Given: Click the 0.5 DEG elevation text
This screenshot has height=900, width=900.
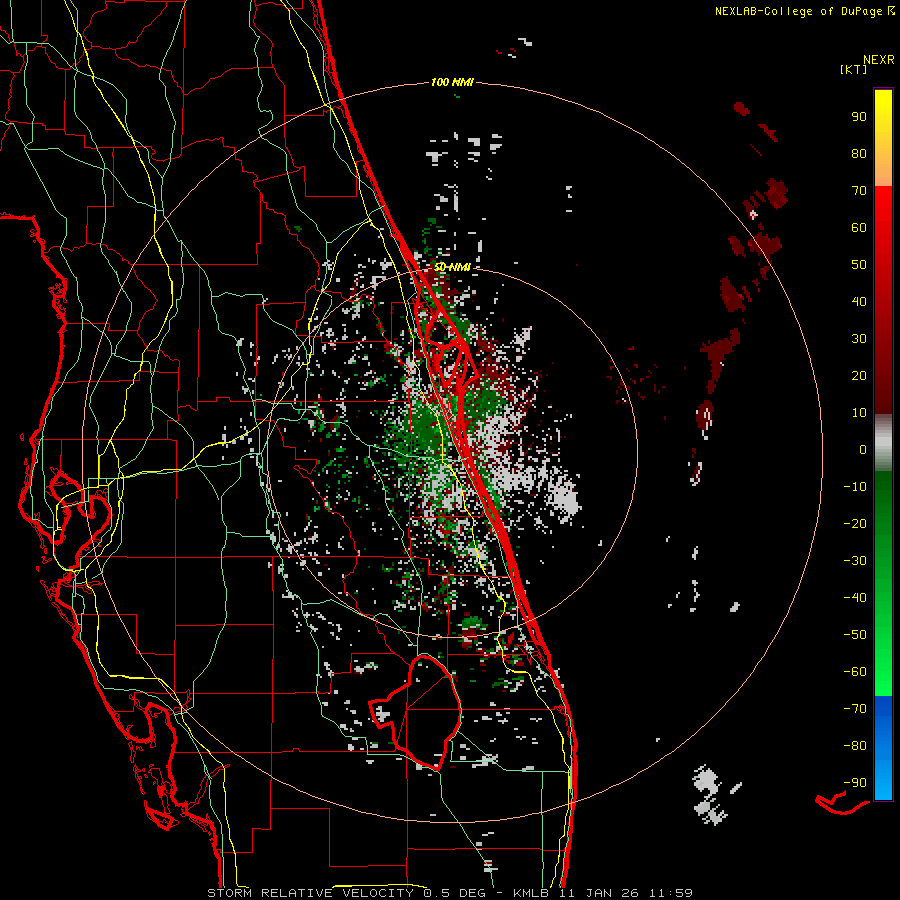Looking at the screenshot, I should [455, 893].
